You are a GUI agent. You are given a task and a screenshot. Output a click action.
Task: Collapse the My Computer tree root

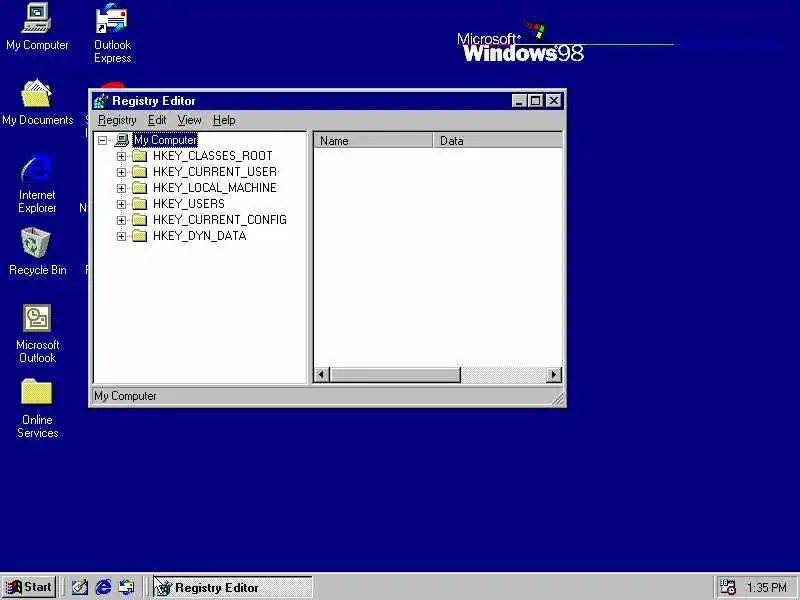click(x=103, y=140)
